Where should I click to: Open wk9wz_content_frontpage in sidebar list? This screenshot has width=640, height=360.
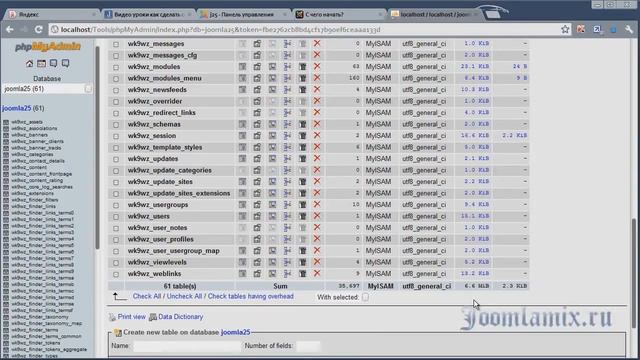[42, 174]
